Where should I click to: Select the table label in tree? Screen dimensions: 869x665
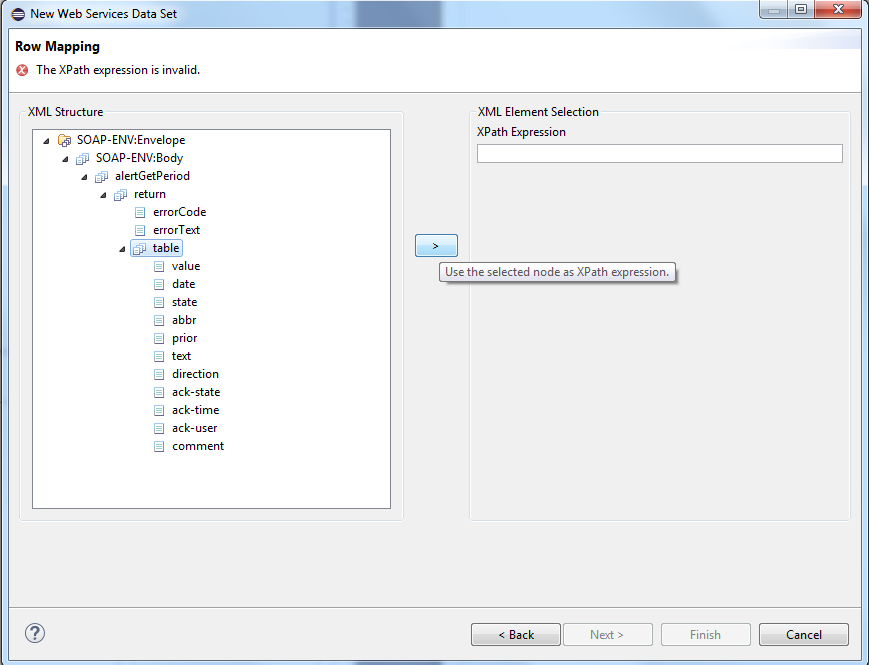(x=166, y=248)
